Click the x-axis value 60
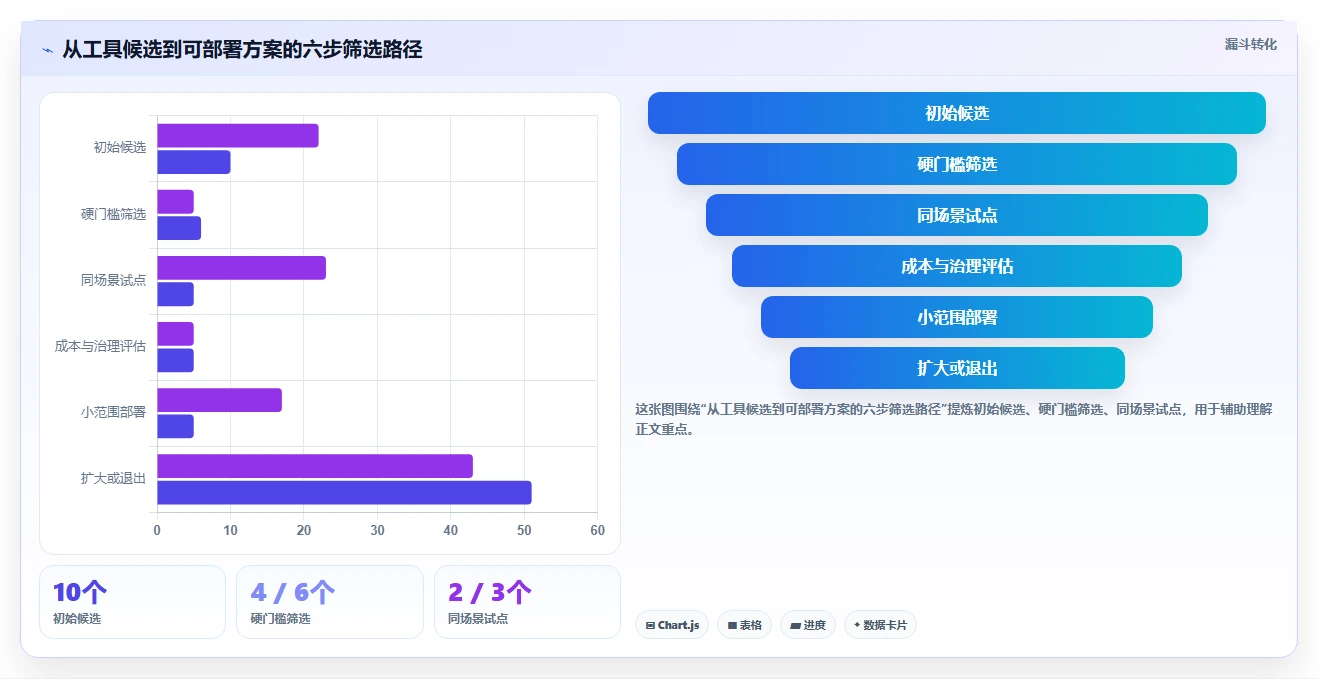Screen dimensions: 1318x679 597,531
